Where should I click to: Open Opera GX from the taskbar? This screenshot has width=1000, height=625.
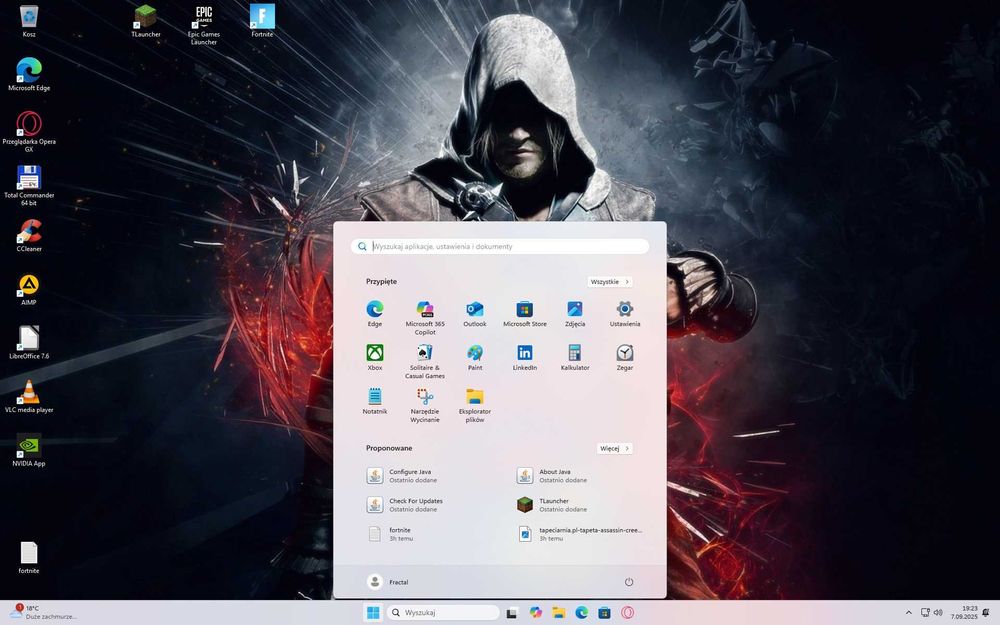tap(628, 612)
